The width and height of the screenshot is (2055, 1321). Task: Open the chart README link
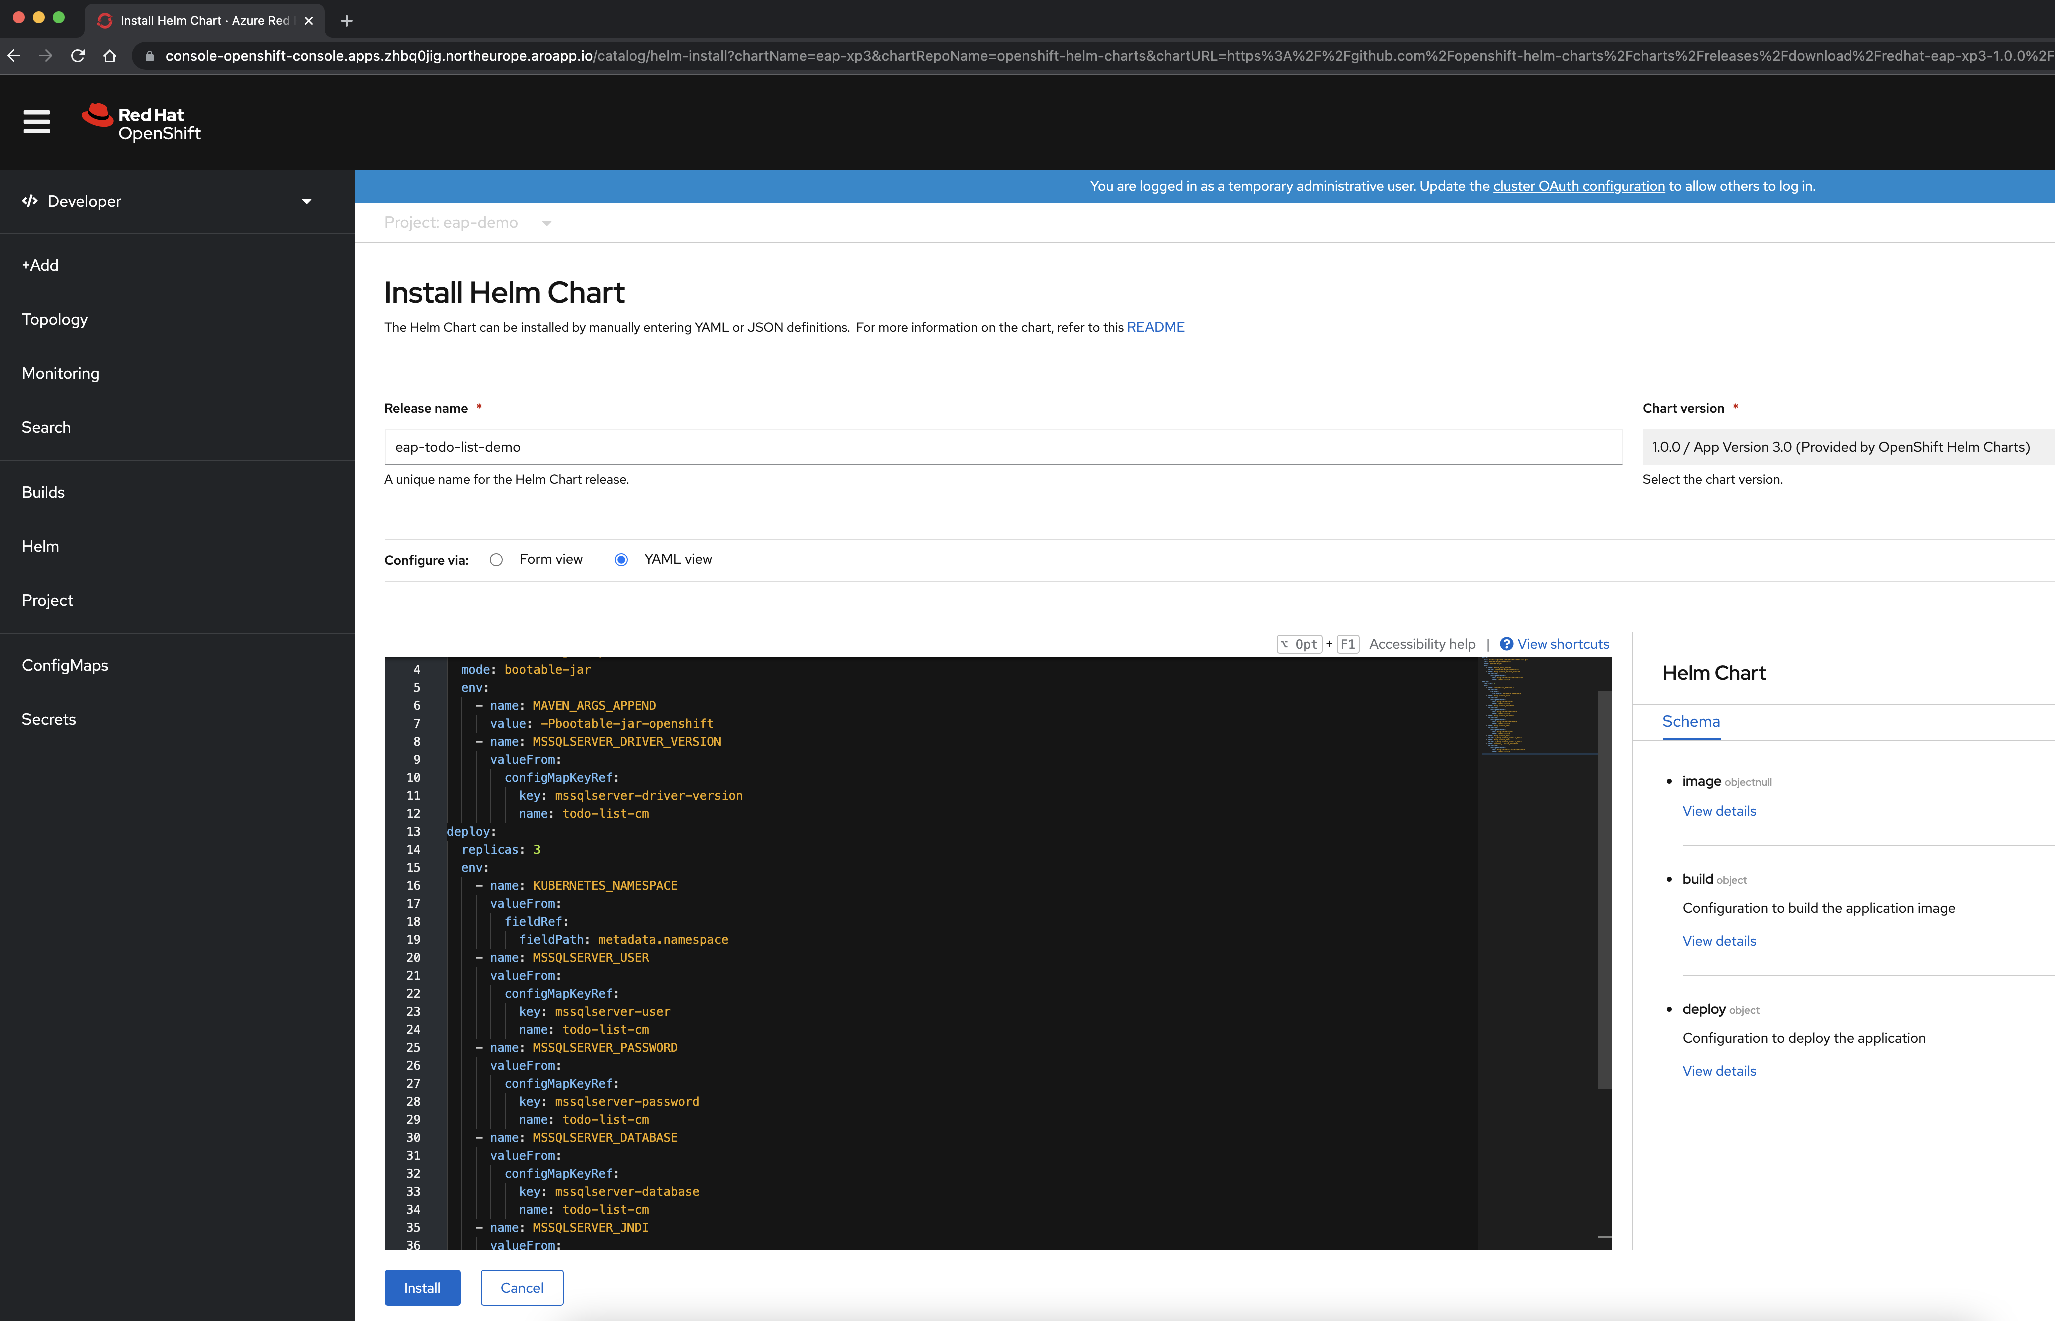[1155, 327]
